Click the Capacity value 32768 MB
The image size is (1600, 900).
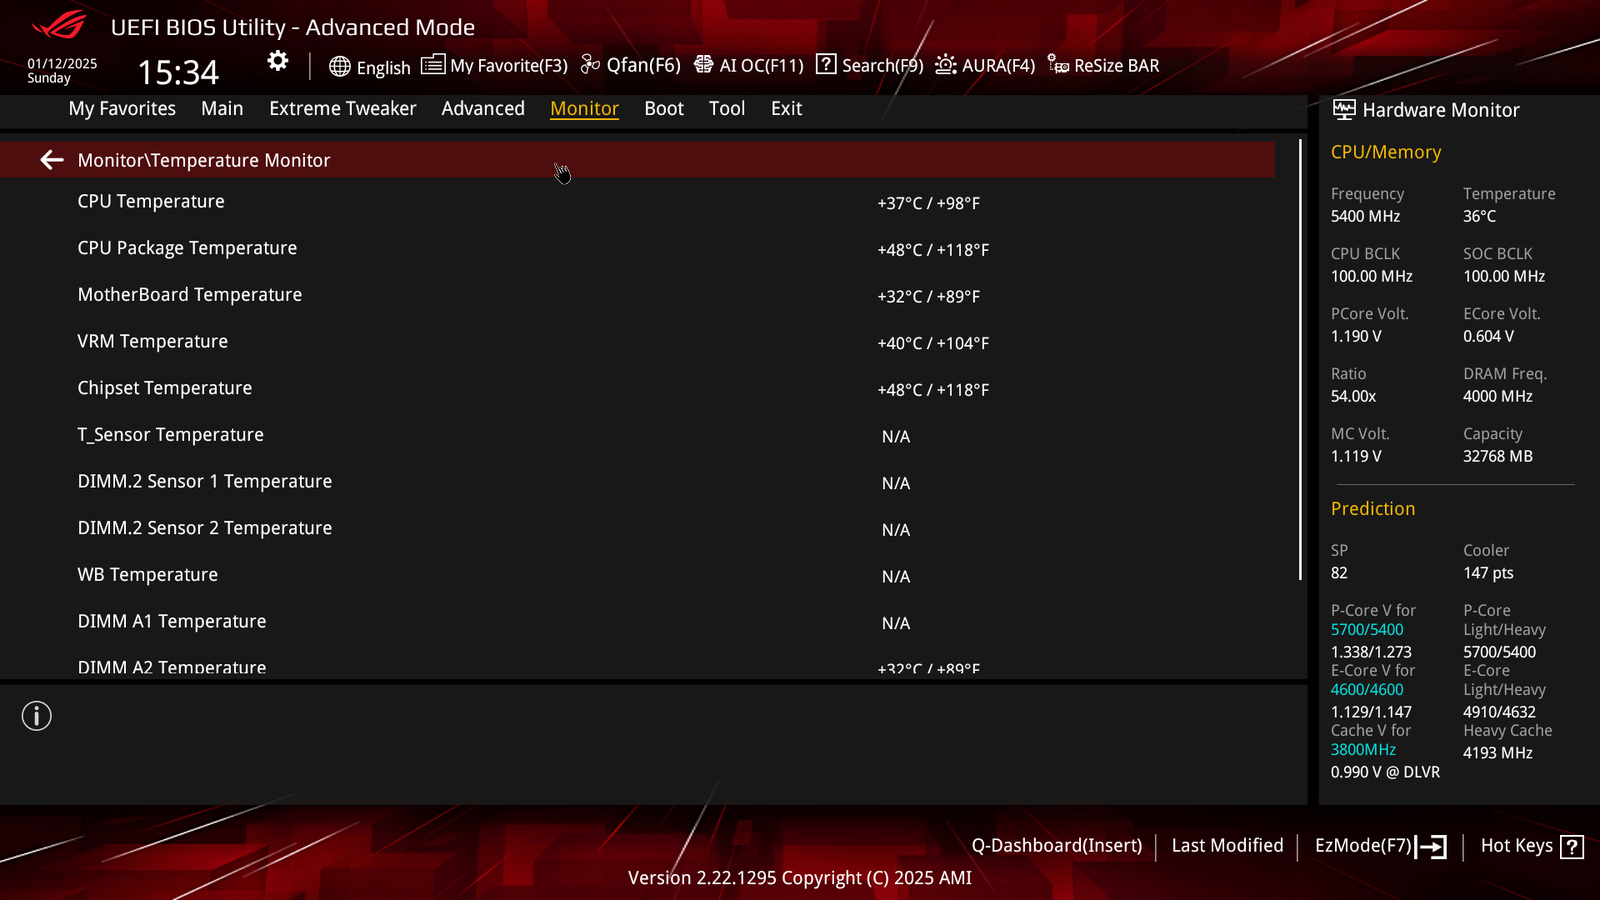(x=1498, y=456)
